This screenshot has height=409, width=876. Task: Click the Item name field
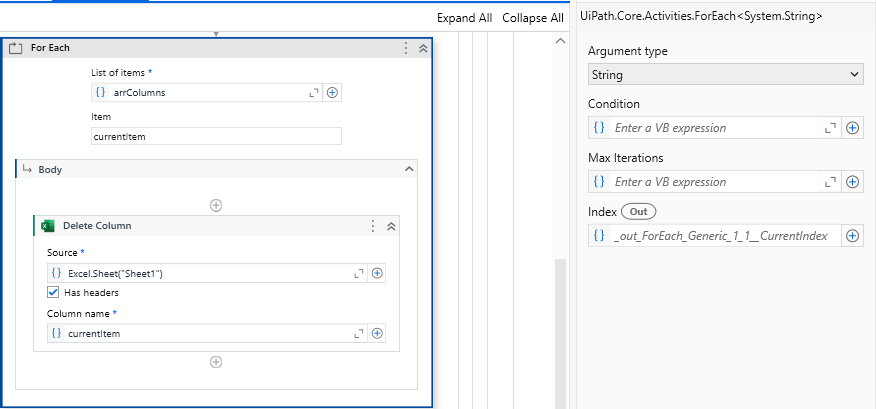[216, 136]
